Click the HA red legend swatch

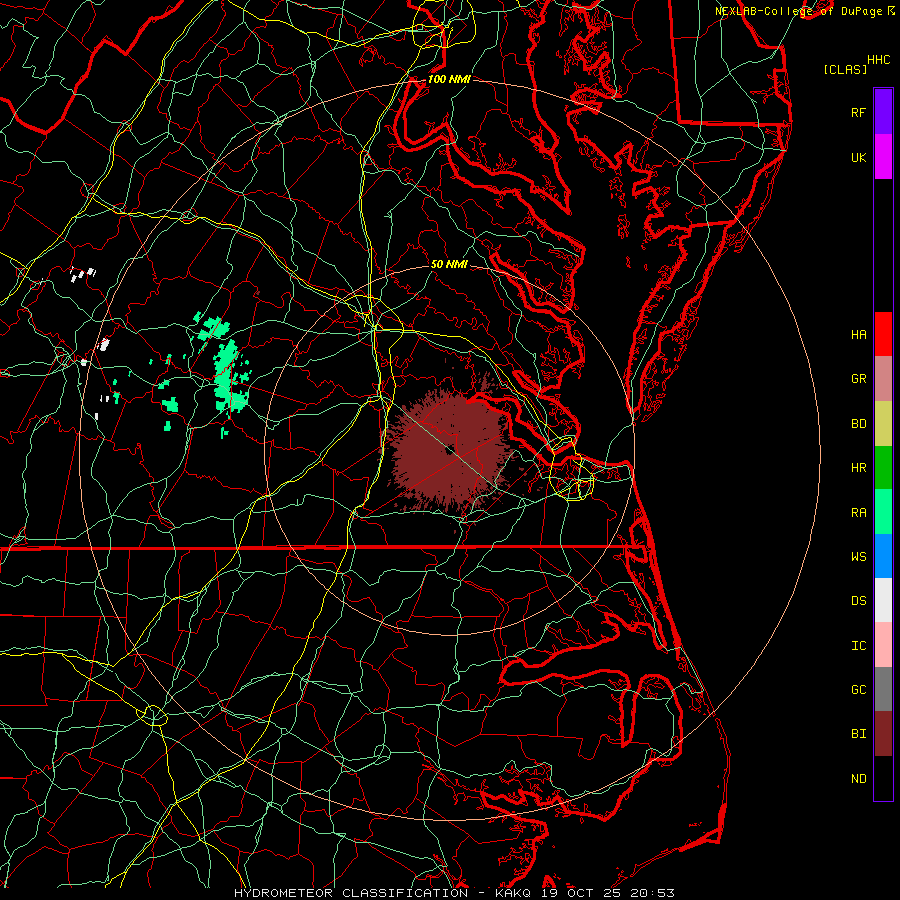tap(883, 334)
